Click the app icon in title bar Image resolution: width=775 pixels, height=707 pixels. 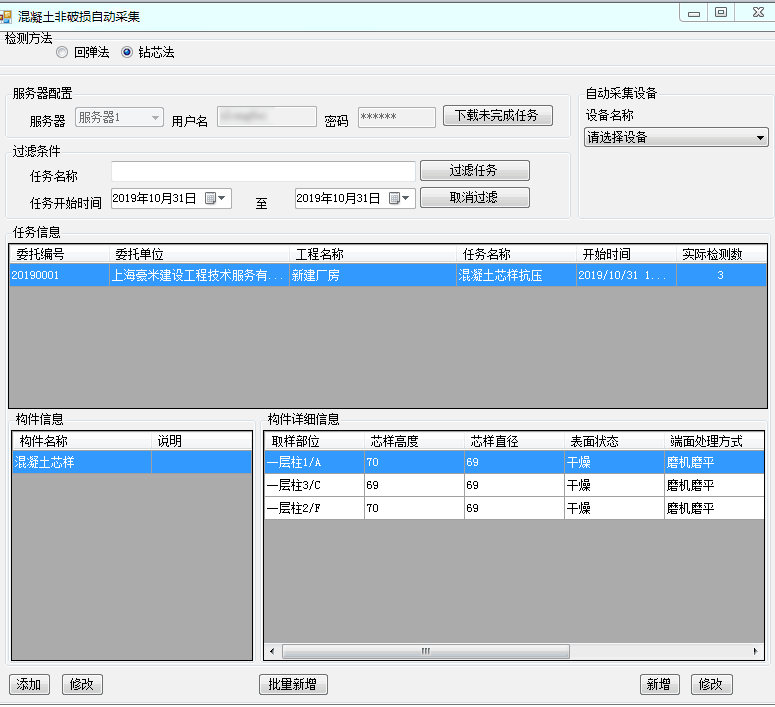coord(8,17)
